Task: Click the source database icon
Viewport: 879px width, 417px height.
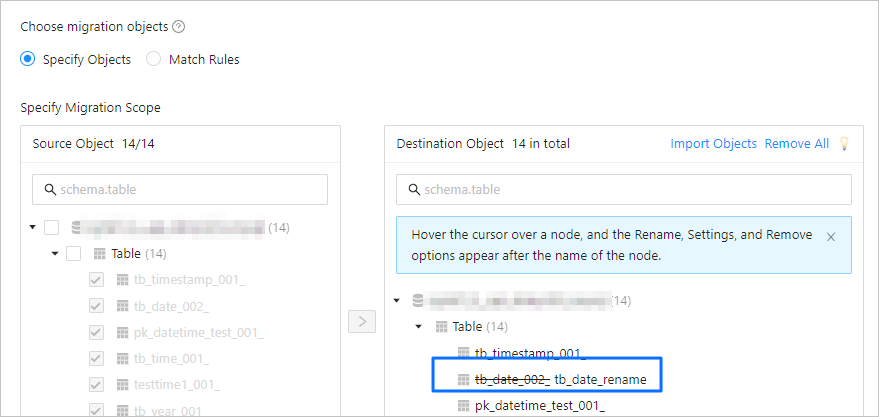Action: coord(76,228)
